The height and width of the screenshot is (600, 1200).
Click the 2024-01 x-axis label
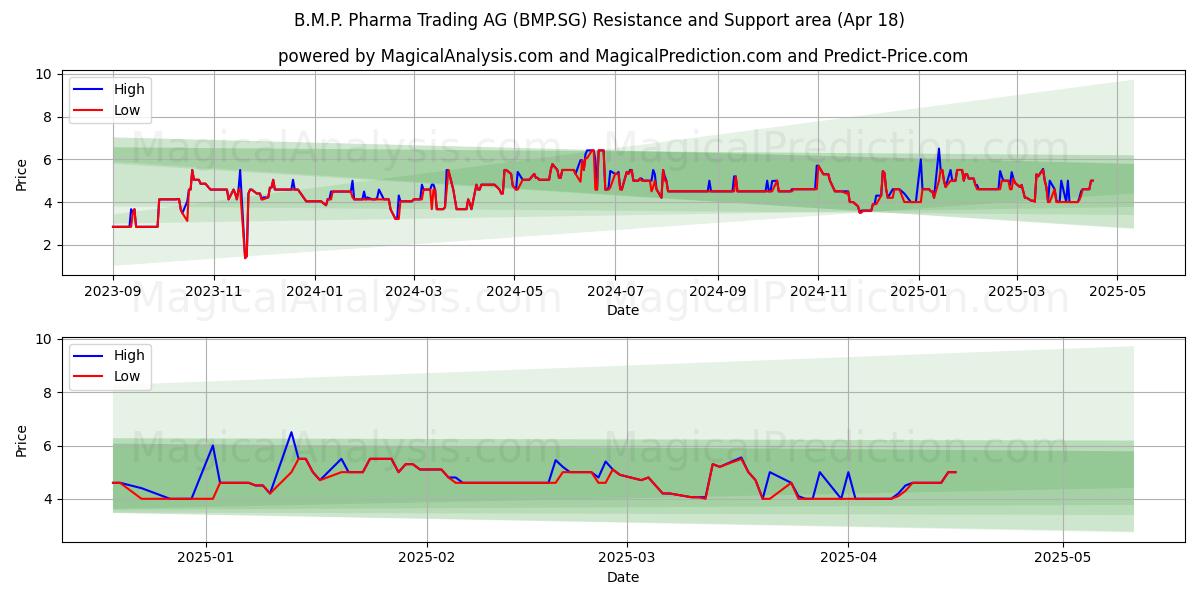point(315,291)
